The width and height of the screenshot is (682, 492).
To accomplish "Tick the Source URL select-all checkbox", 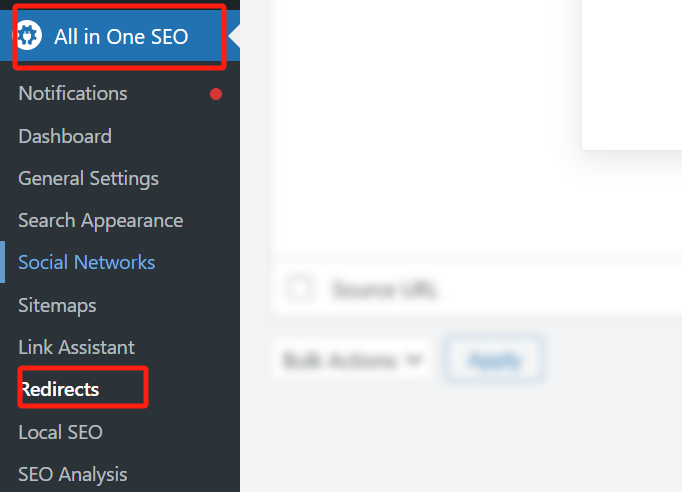I will [298, 290].
